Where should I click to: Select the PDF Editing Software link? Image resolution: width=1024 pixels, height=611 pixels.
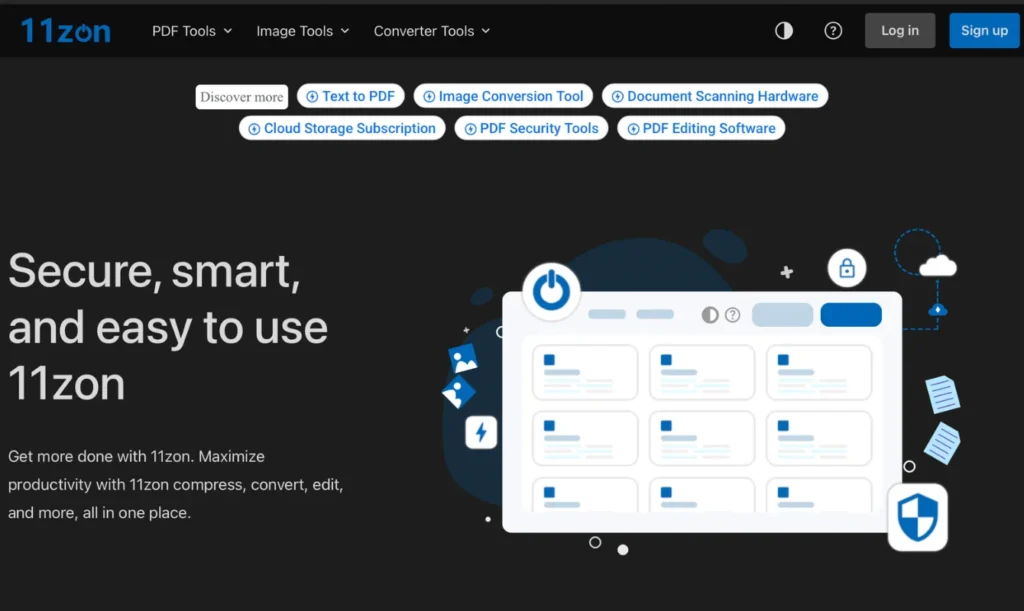[x=701, y=129]
